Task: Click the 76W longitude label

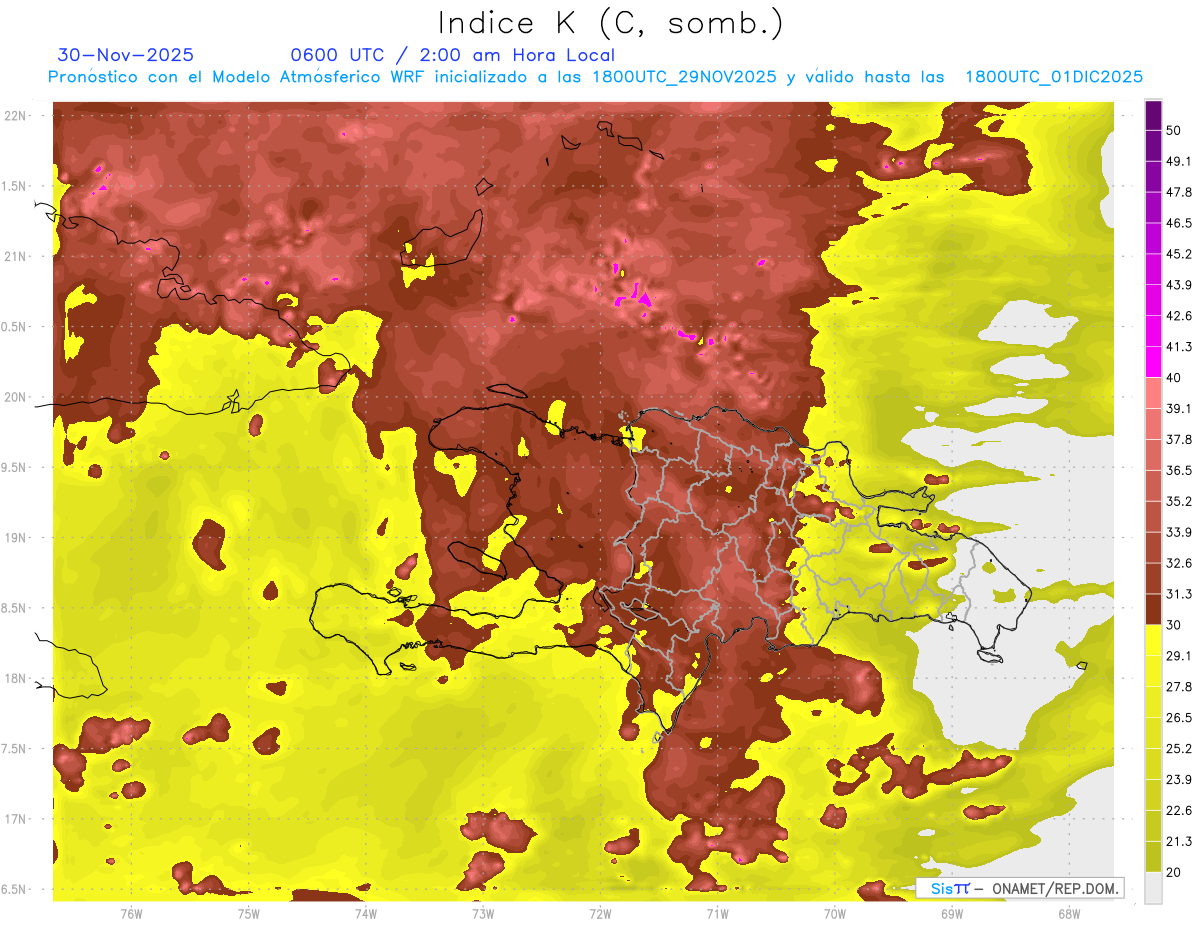Action: (131, 914)
